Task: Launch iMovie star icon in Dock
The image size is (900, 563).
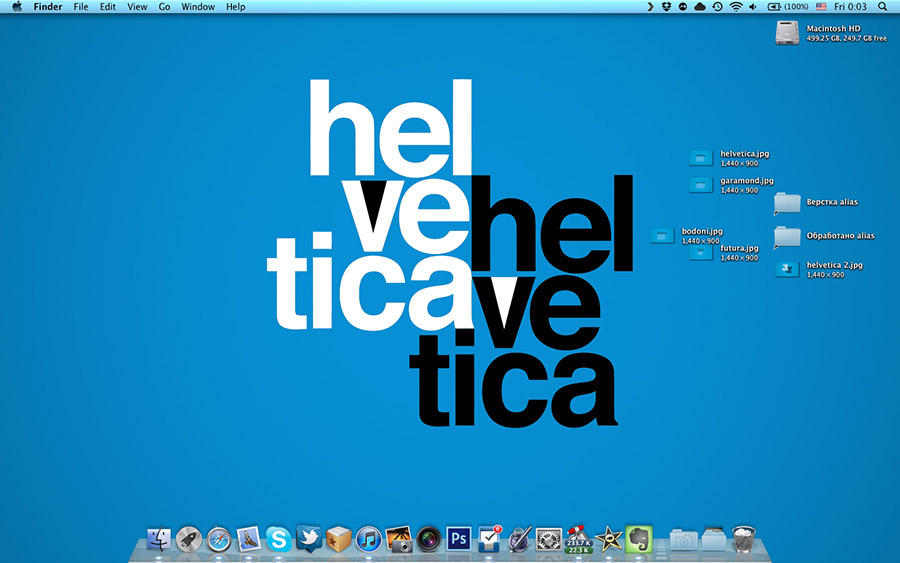Action: pos(608,539)
